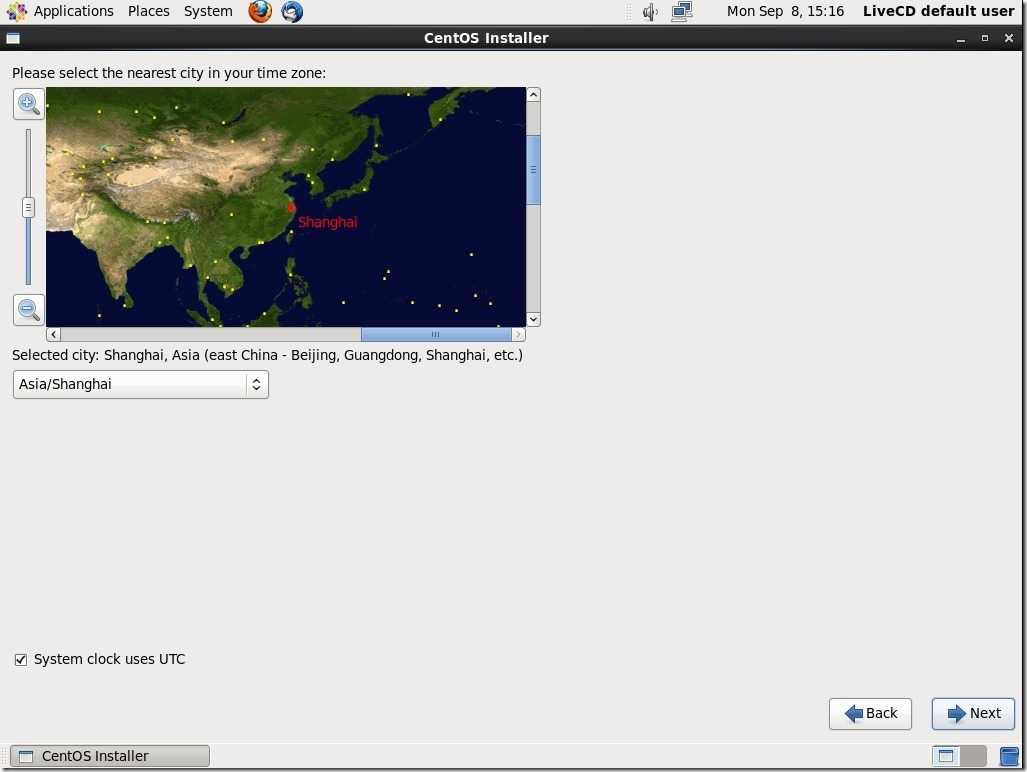Click the map scroll down arrow

click(533, 320)
